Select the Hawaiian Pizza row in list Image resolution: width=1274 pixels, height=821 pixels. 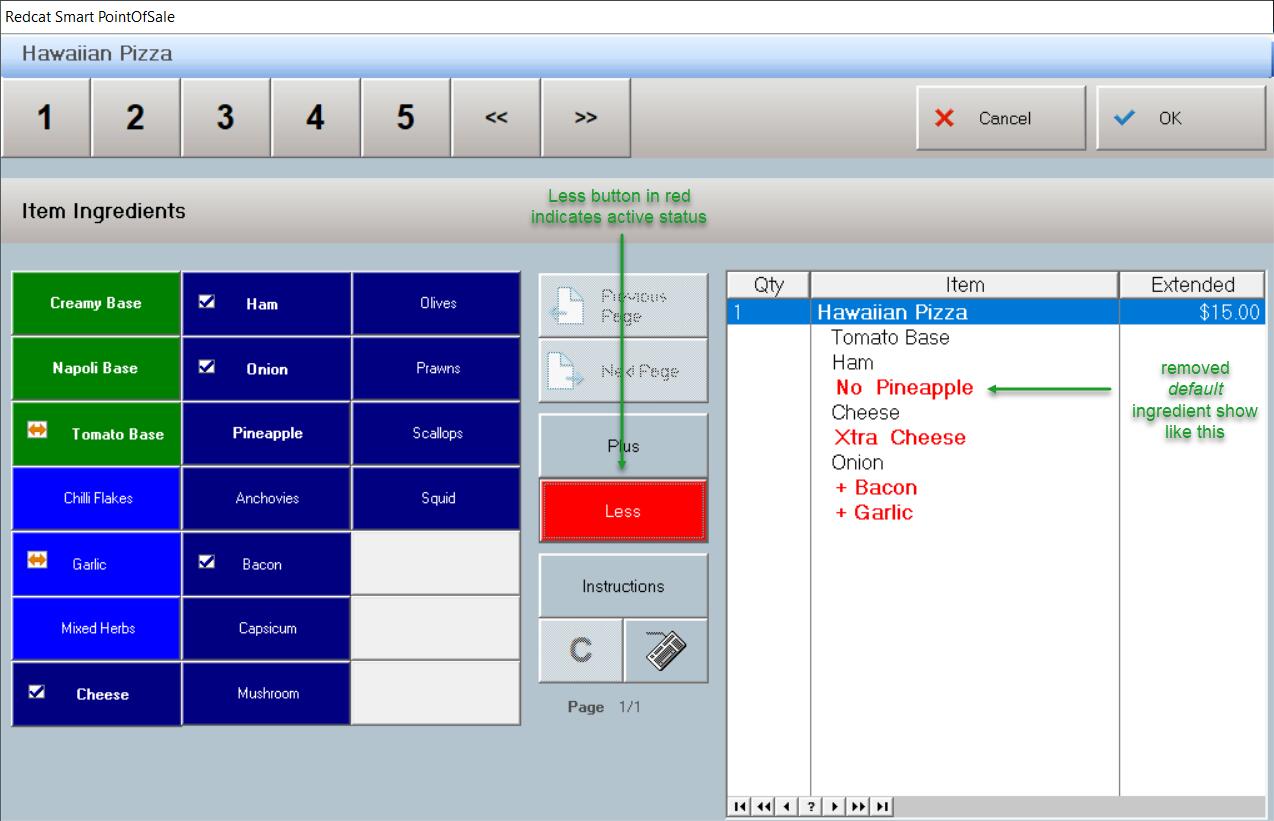point(964,312)
